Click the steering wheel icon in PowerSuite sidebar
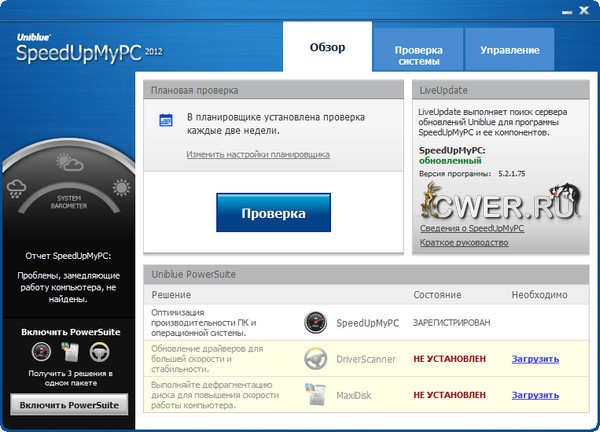Viewport: 600px width, 432px height. [x=100, y=352]
